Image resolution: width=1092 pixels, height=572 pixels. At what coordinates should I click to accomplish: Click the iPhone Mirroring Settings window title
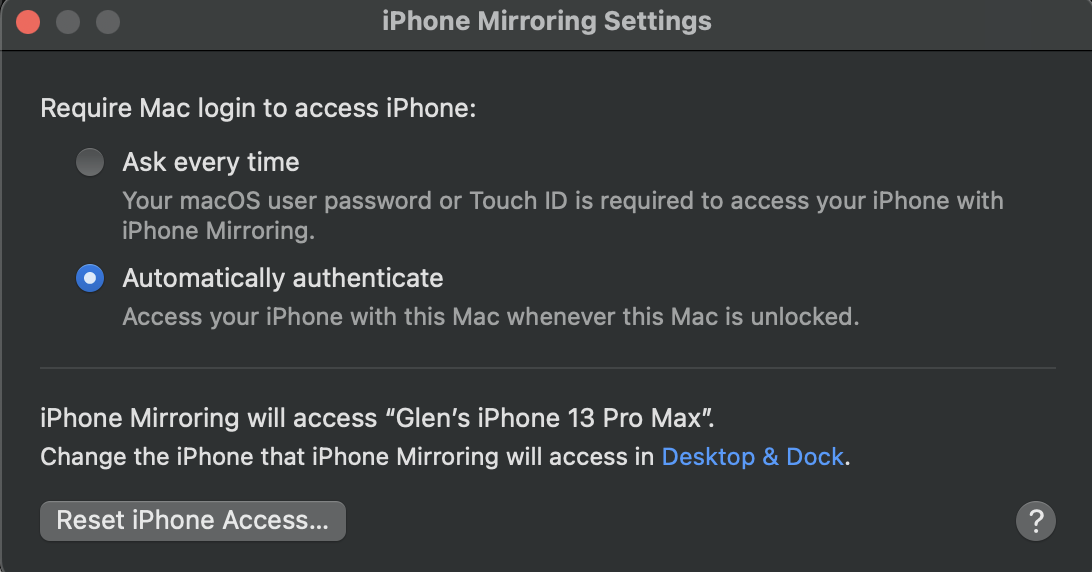click(546, 21)
